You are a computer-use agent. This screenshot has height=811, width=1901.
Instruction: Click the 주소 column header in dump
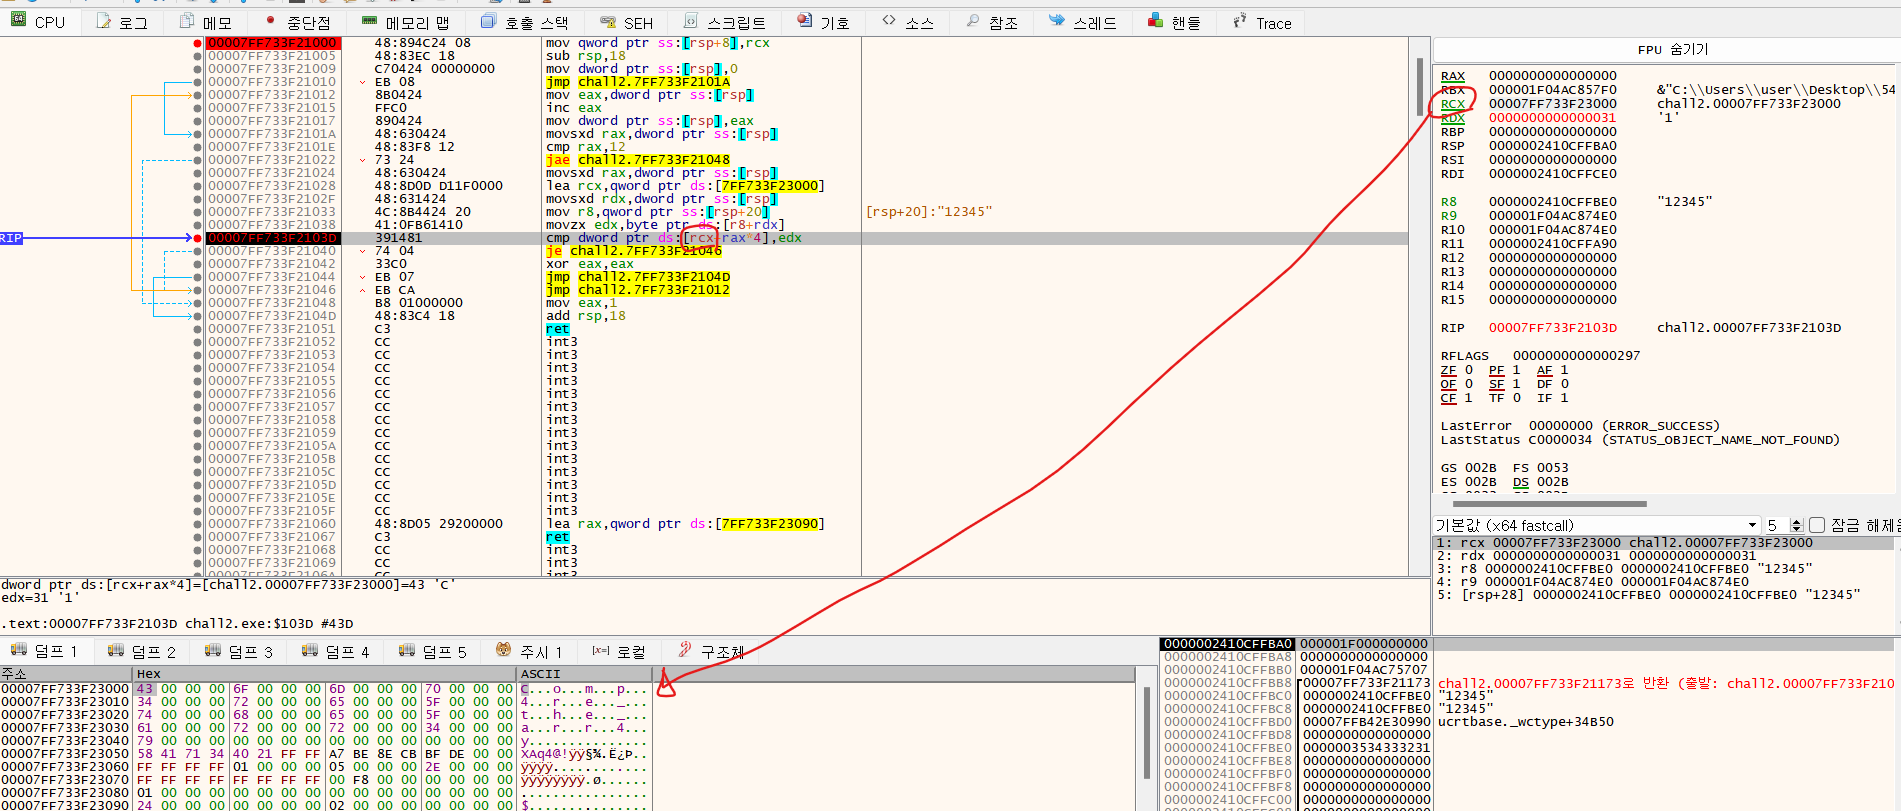(67, 674)
